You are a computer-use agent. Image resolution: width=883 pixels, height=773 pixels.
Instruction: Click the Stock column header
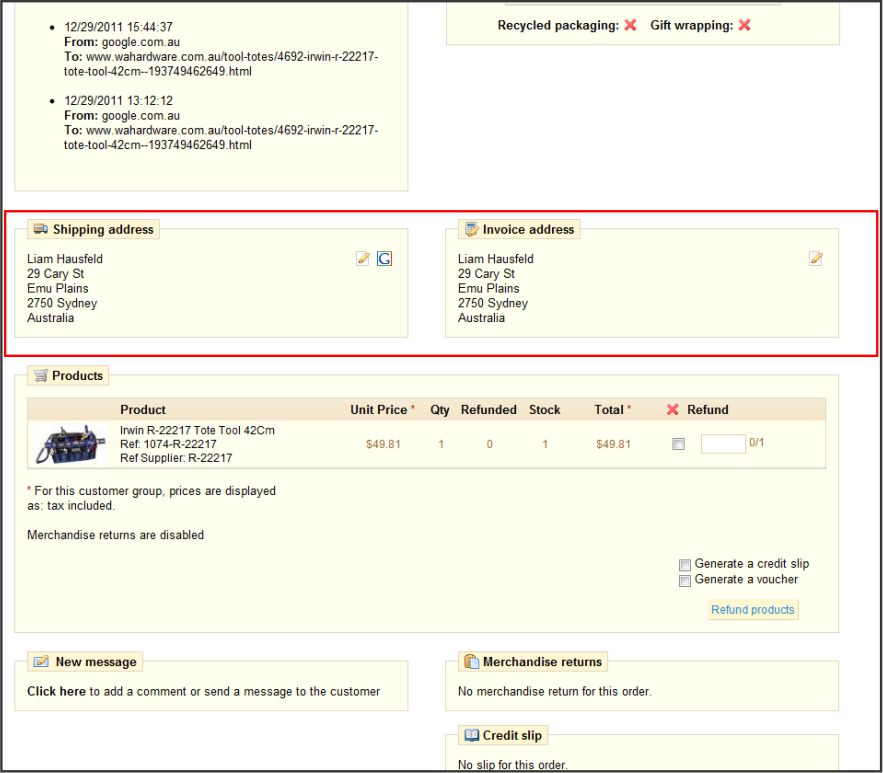tap(545, 409)
